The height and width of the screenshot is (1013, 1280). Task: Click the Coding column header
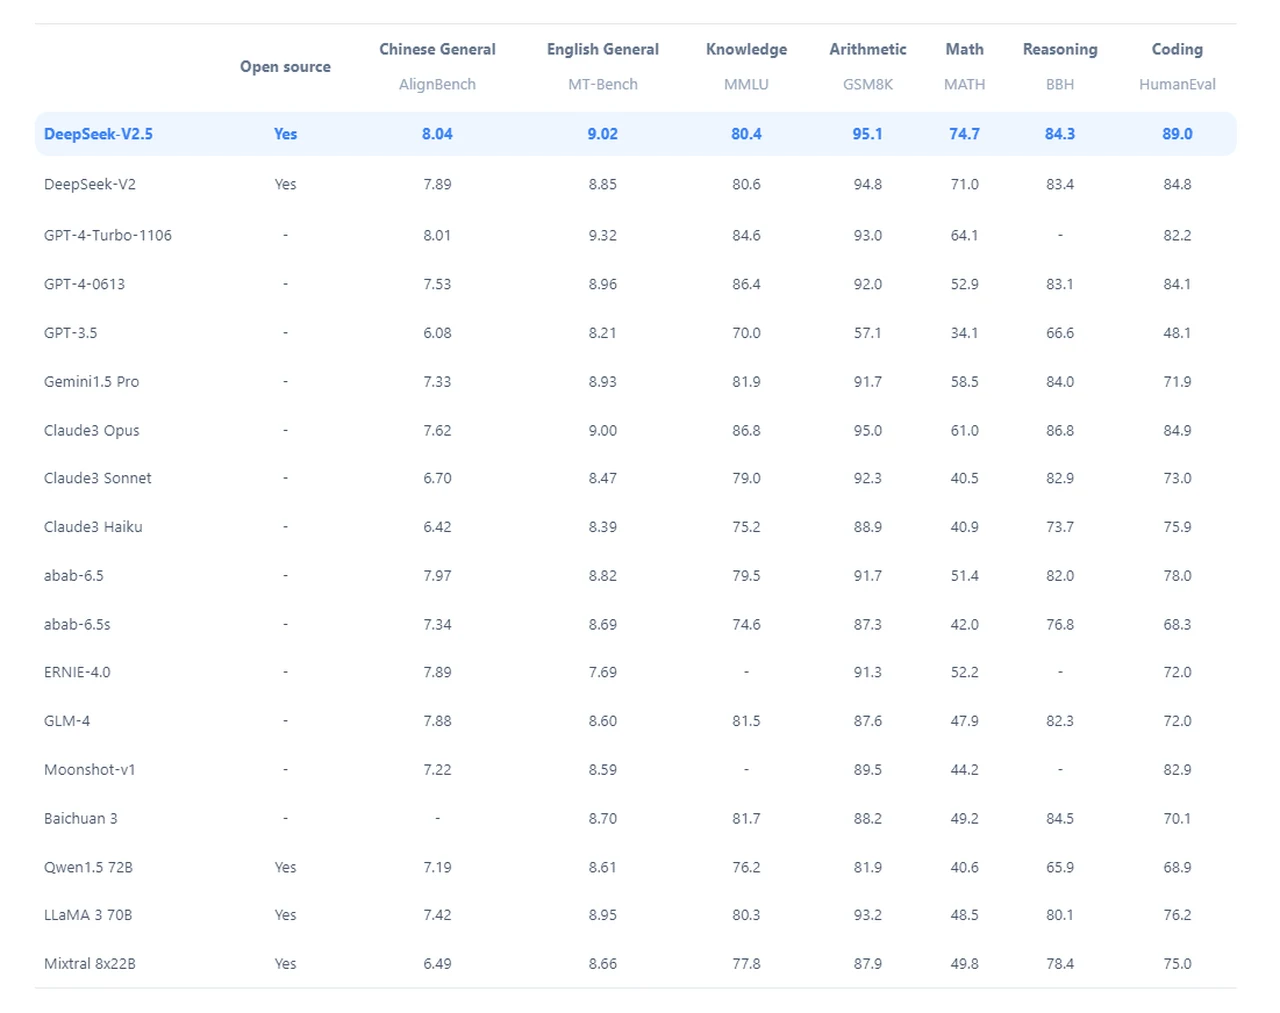coord(1177,49)
